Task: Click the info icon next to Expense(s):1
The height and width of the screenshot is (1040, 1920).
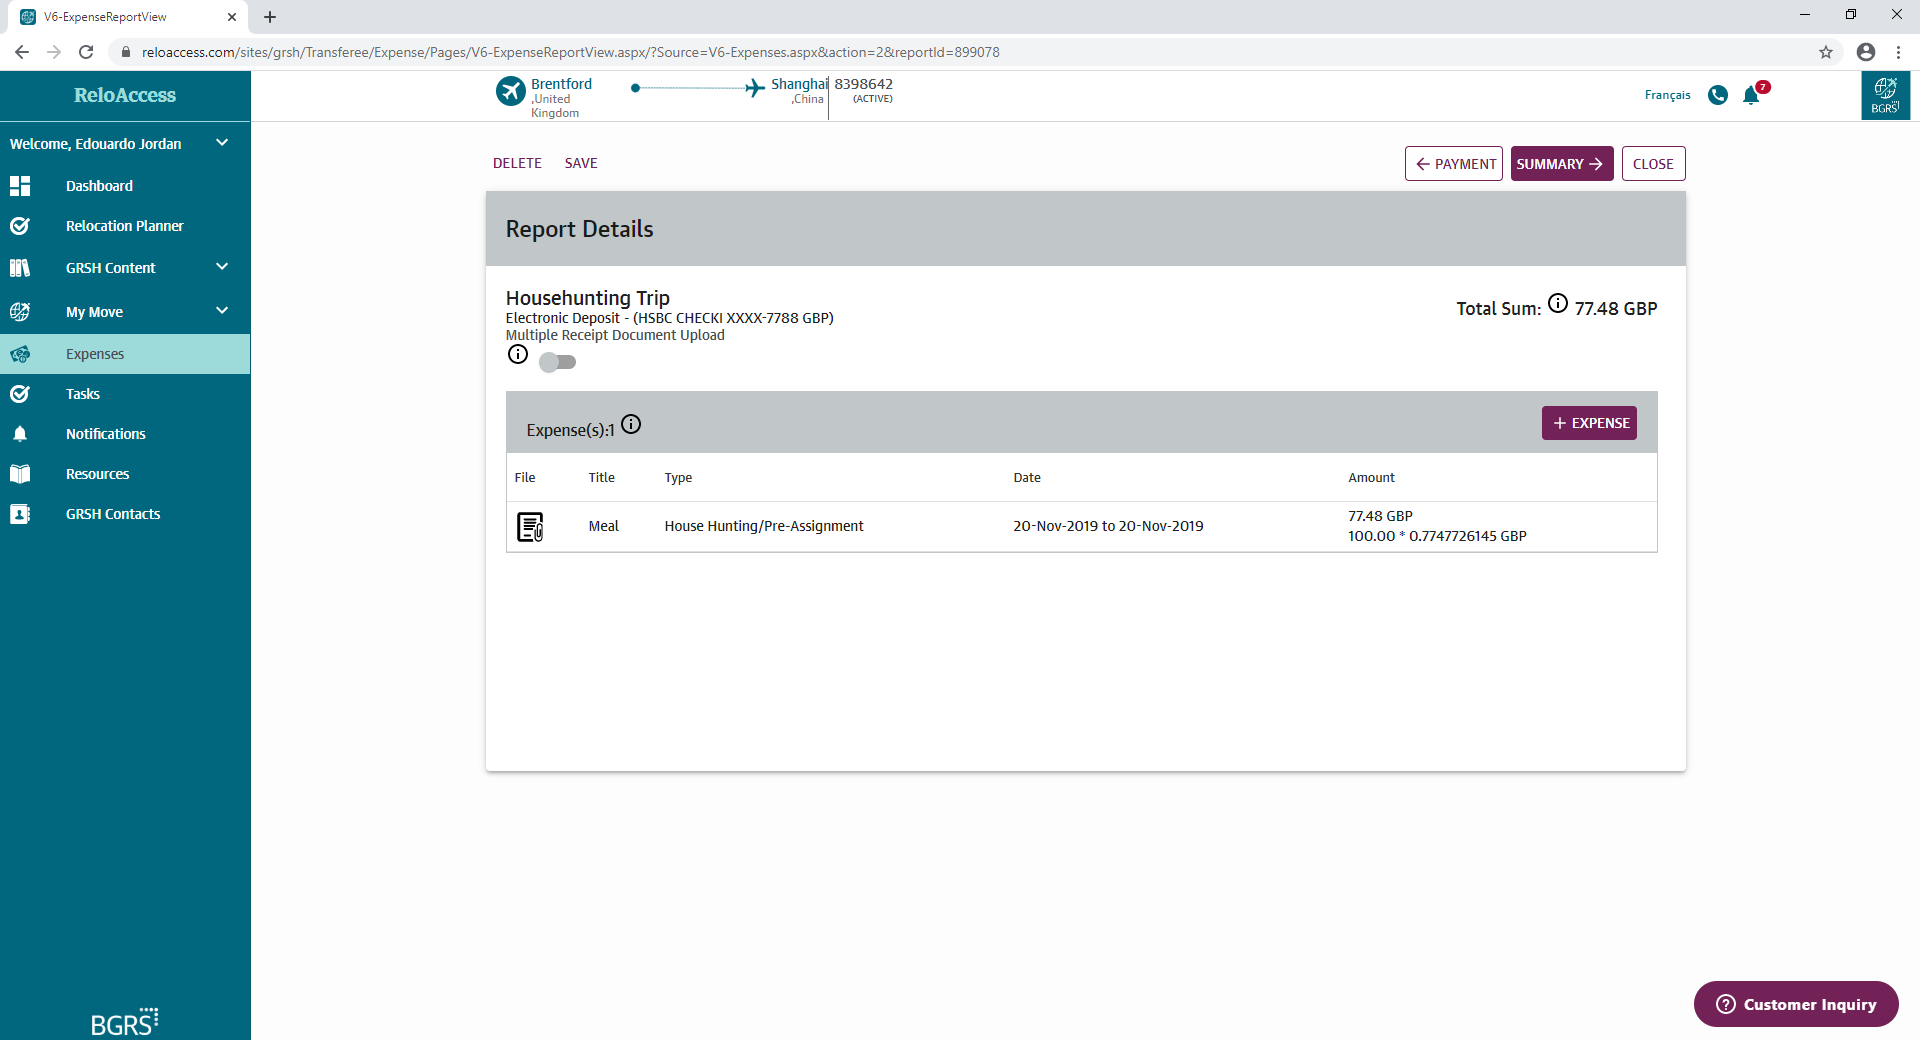Action: click(631, 424)
